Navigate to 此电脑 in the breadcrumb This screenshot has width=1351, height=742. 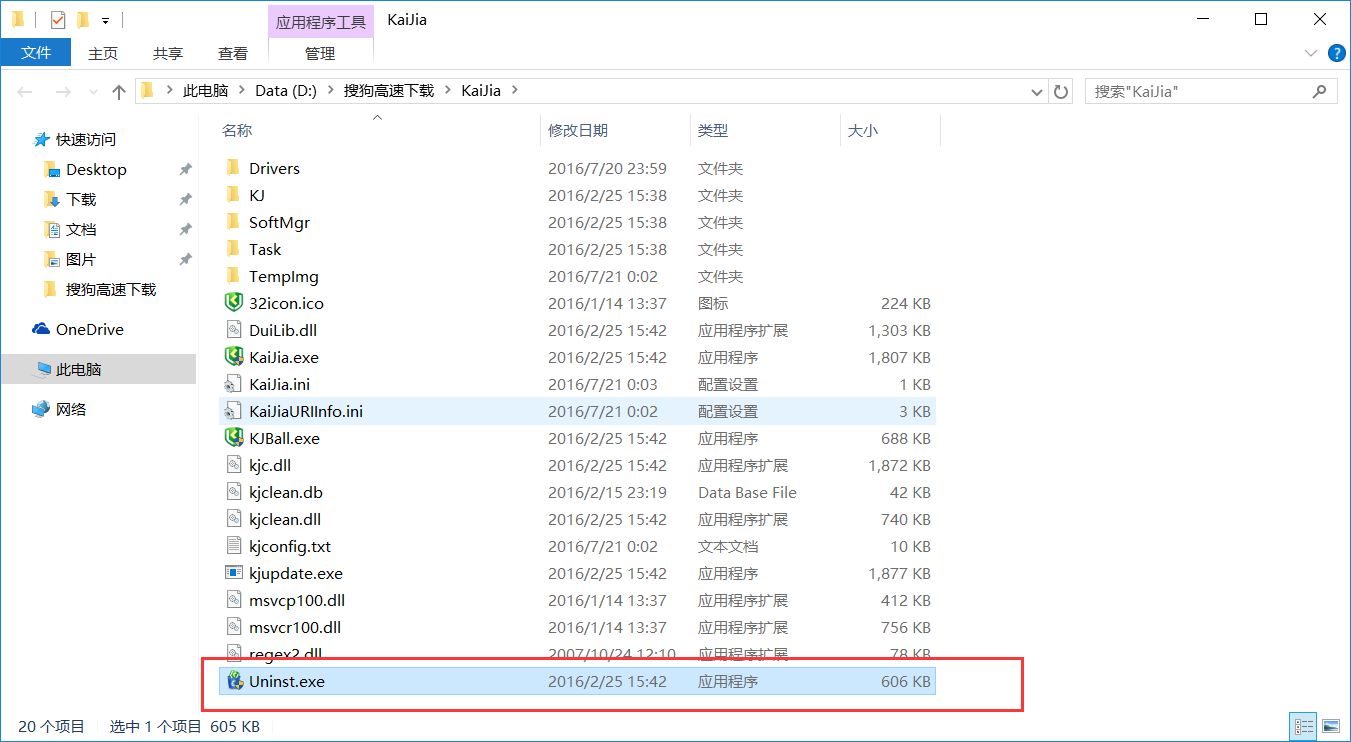tap(206, 90)
